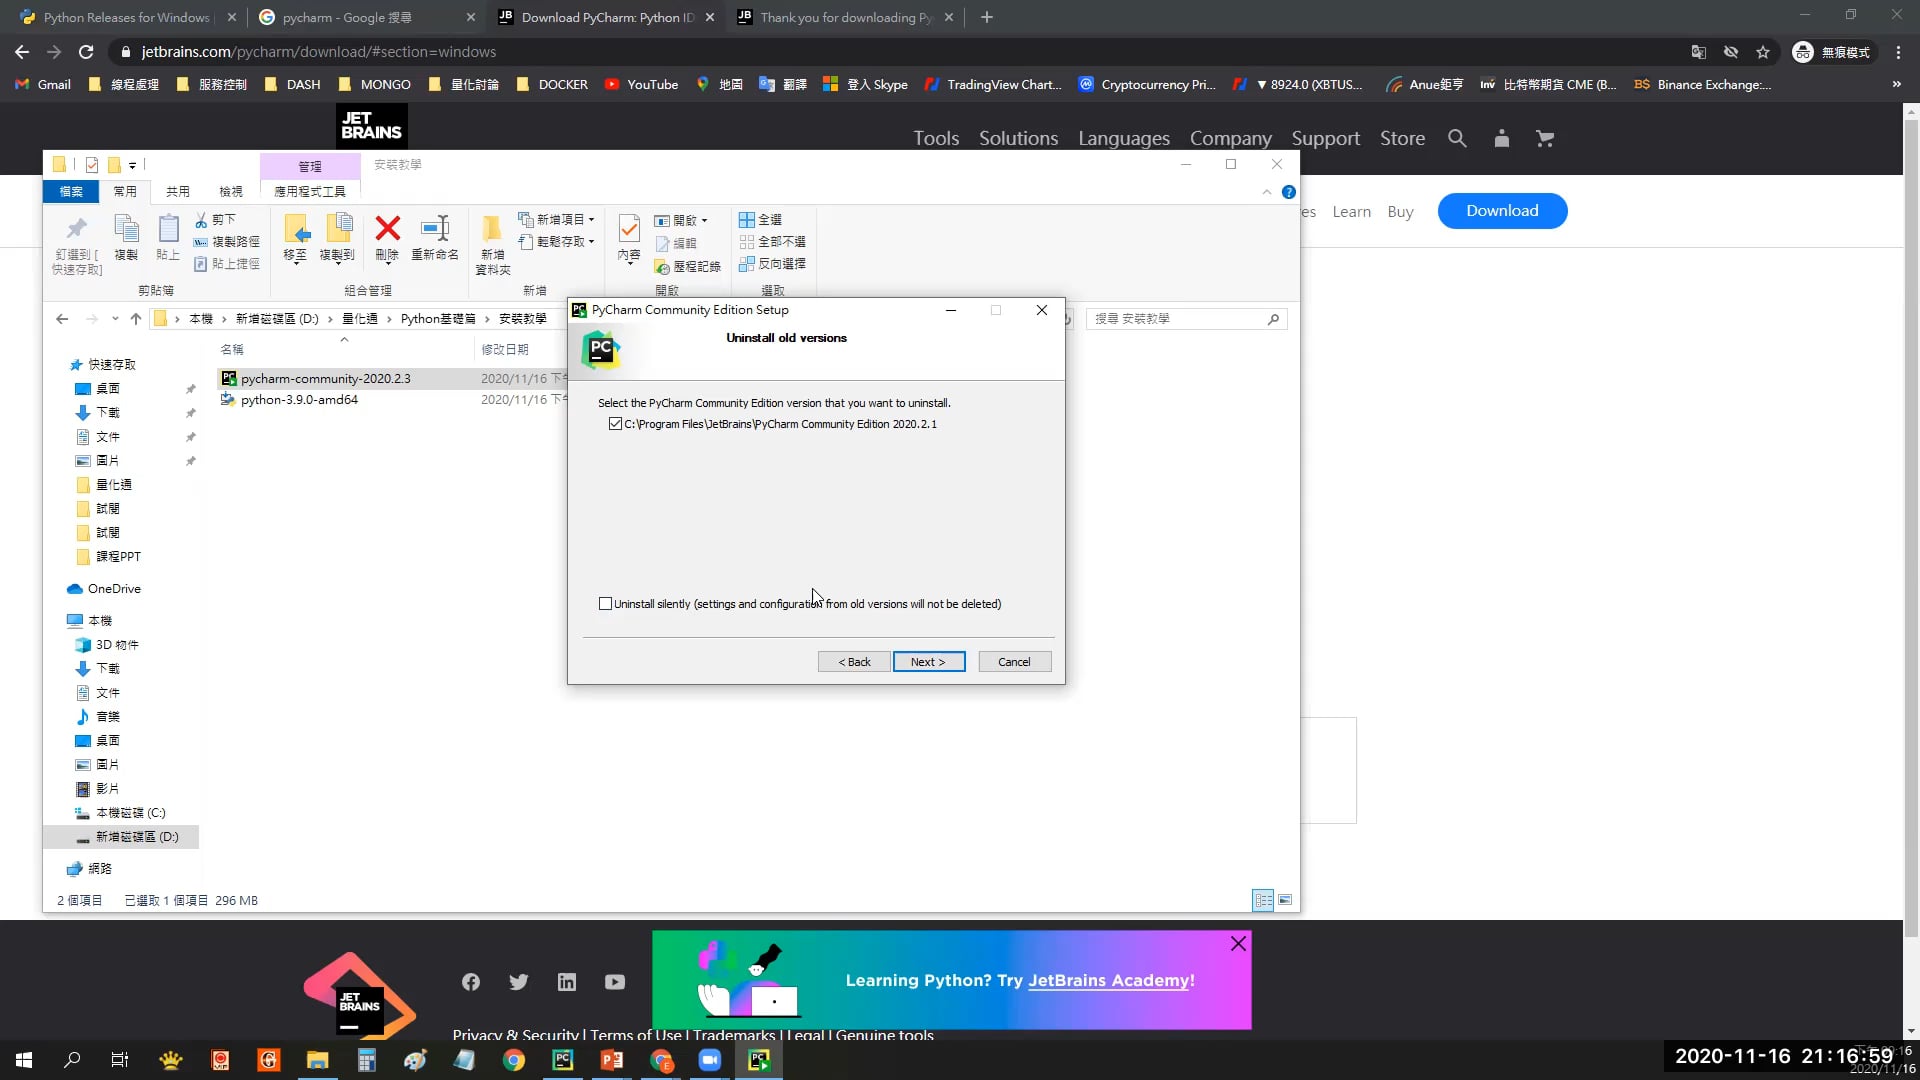The image size is (1920, 1080).
Task: Enable the Uninstall silently checkbox
Action: pyautogui.click(x=605, y=604)
